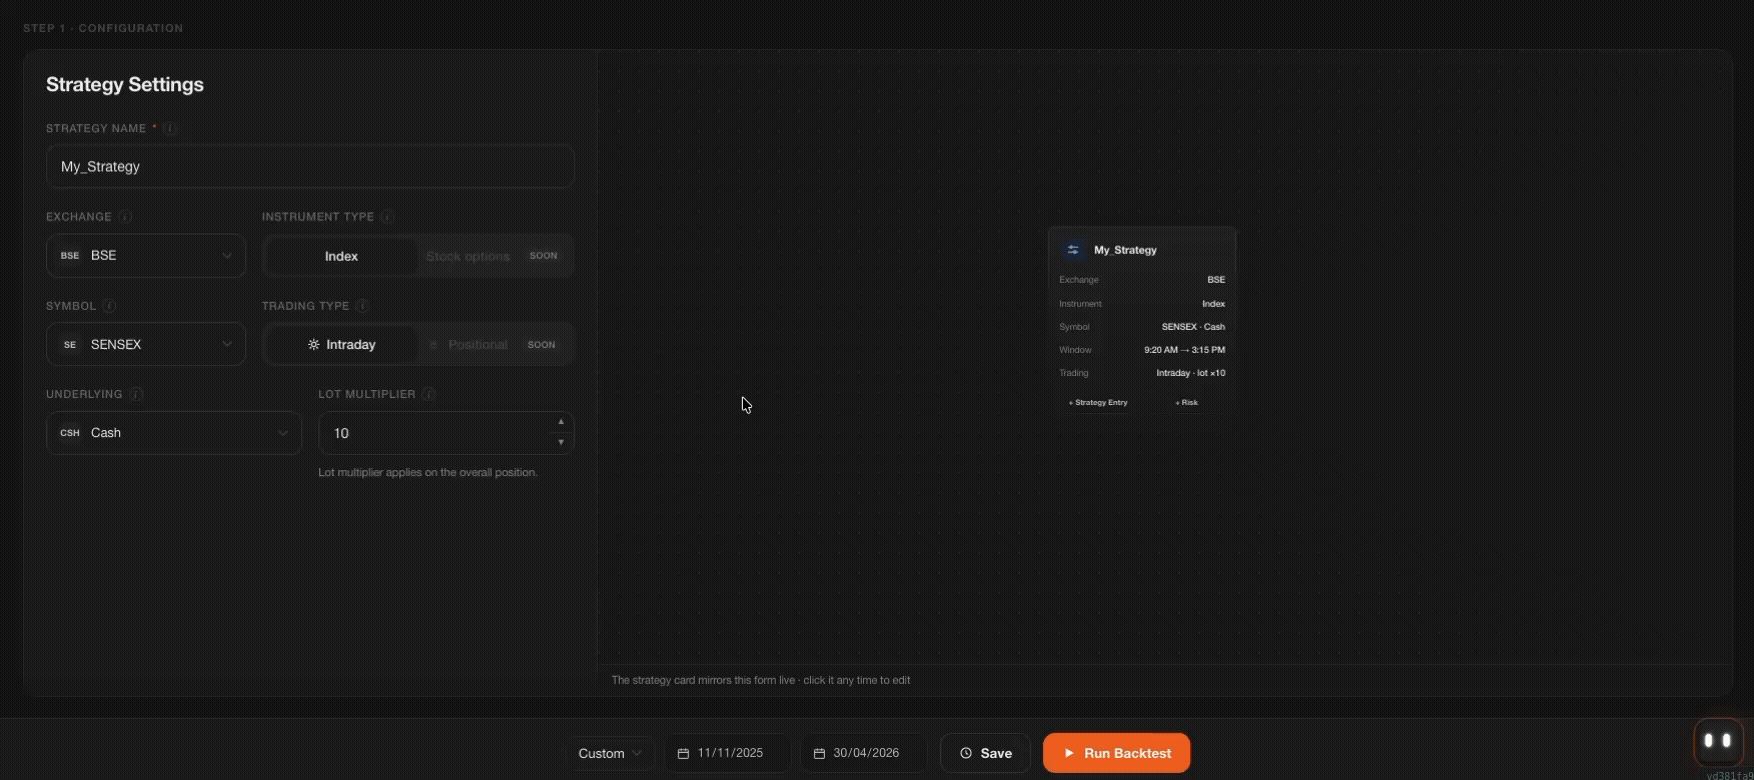Screen dimensions: 1754x780
Task: Expand the Cash underlying dropdown
Action: 174,433
